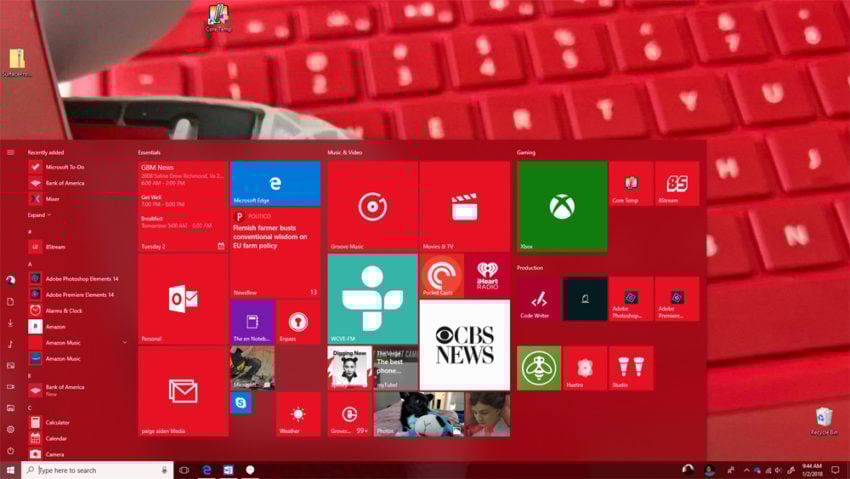The width and height of the screenshot is (850, 479).
Task: Open Adobe Photoshop tile in Production
Action: [x=631, y=299]
